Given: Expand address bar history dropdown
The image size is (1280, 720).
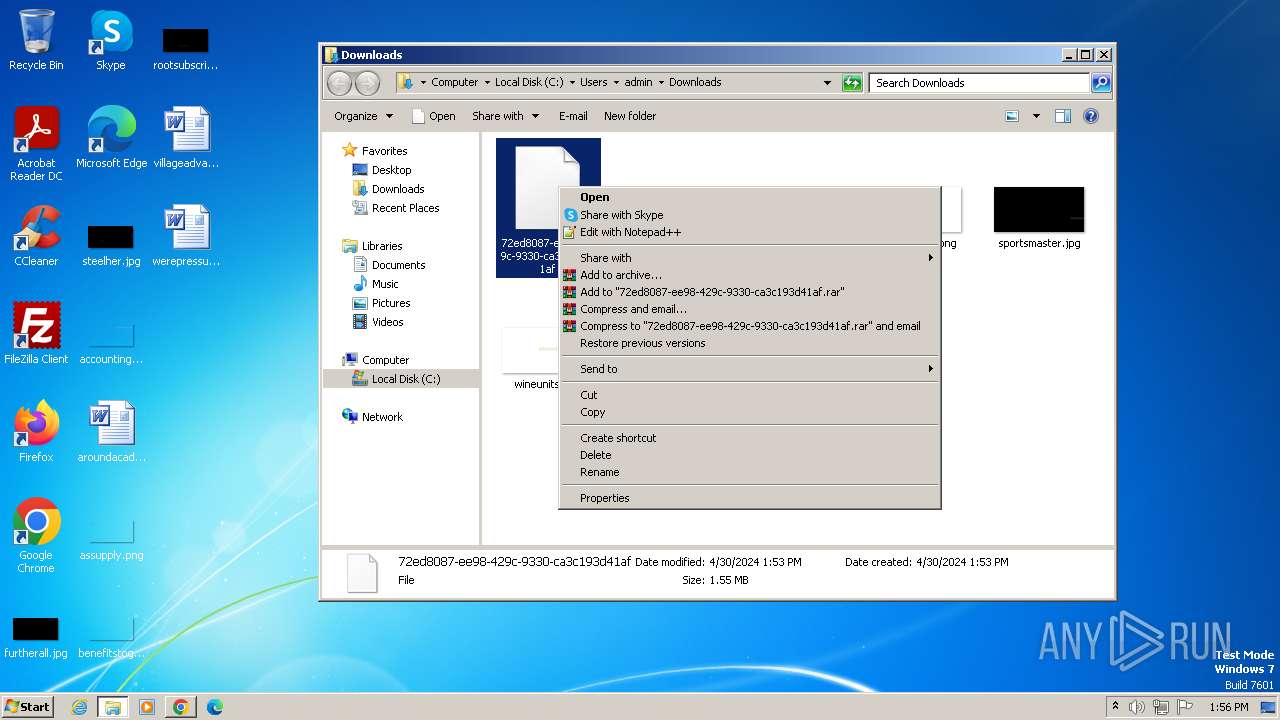Looking at the screenshot, I should click(827, 83).
